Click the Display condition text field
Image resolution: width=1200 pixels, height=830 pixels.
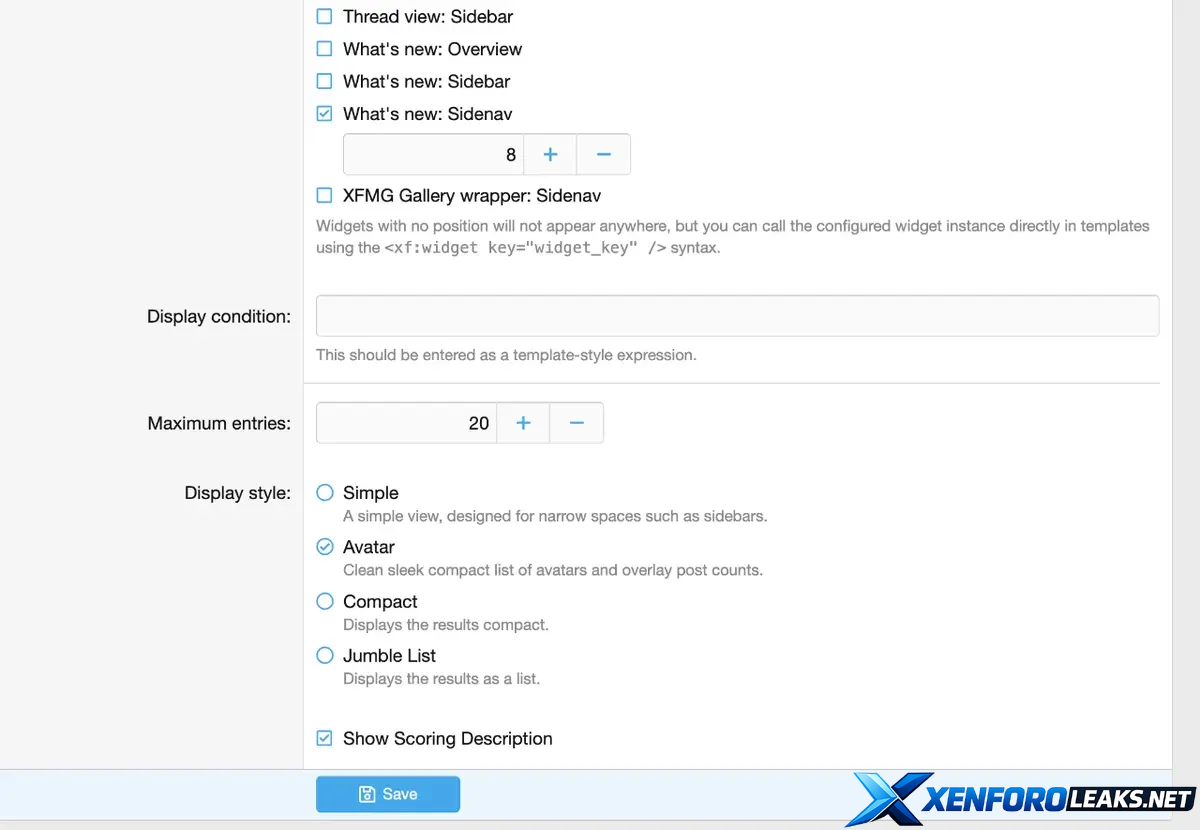(737, 316)
